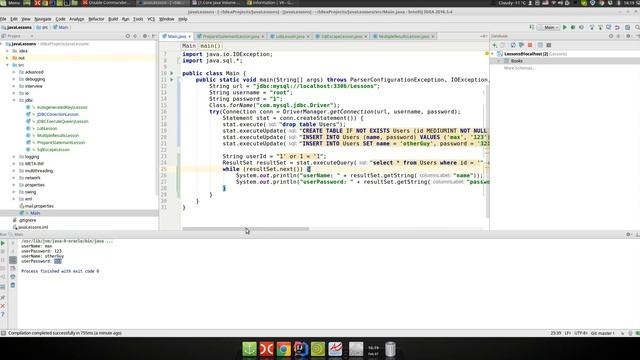Expand the advanced package node
640x360 pixels.
[x=14, y=72]
